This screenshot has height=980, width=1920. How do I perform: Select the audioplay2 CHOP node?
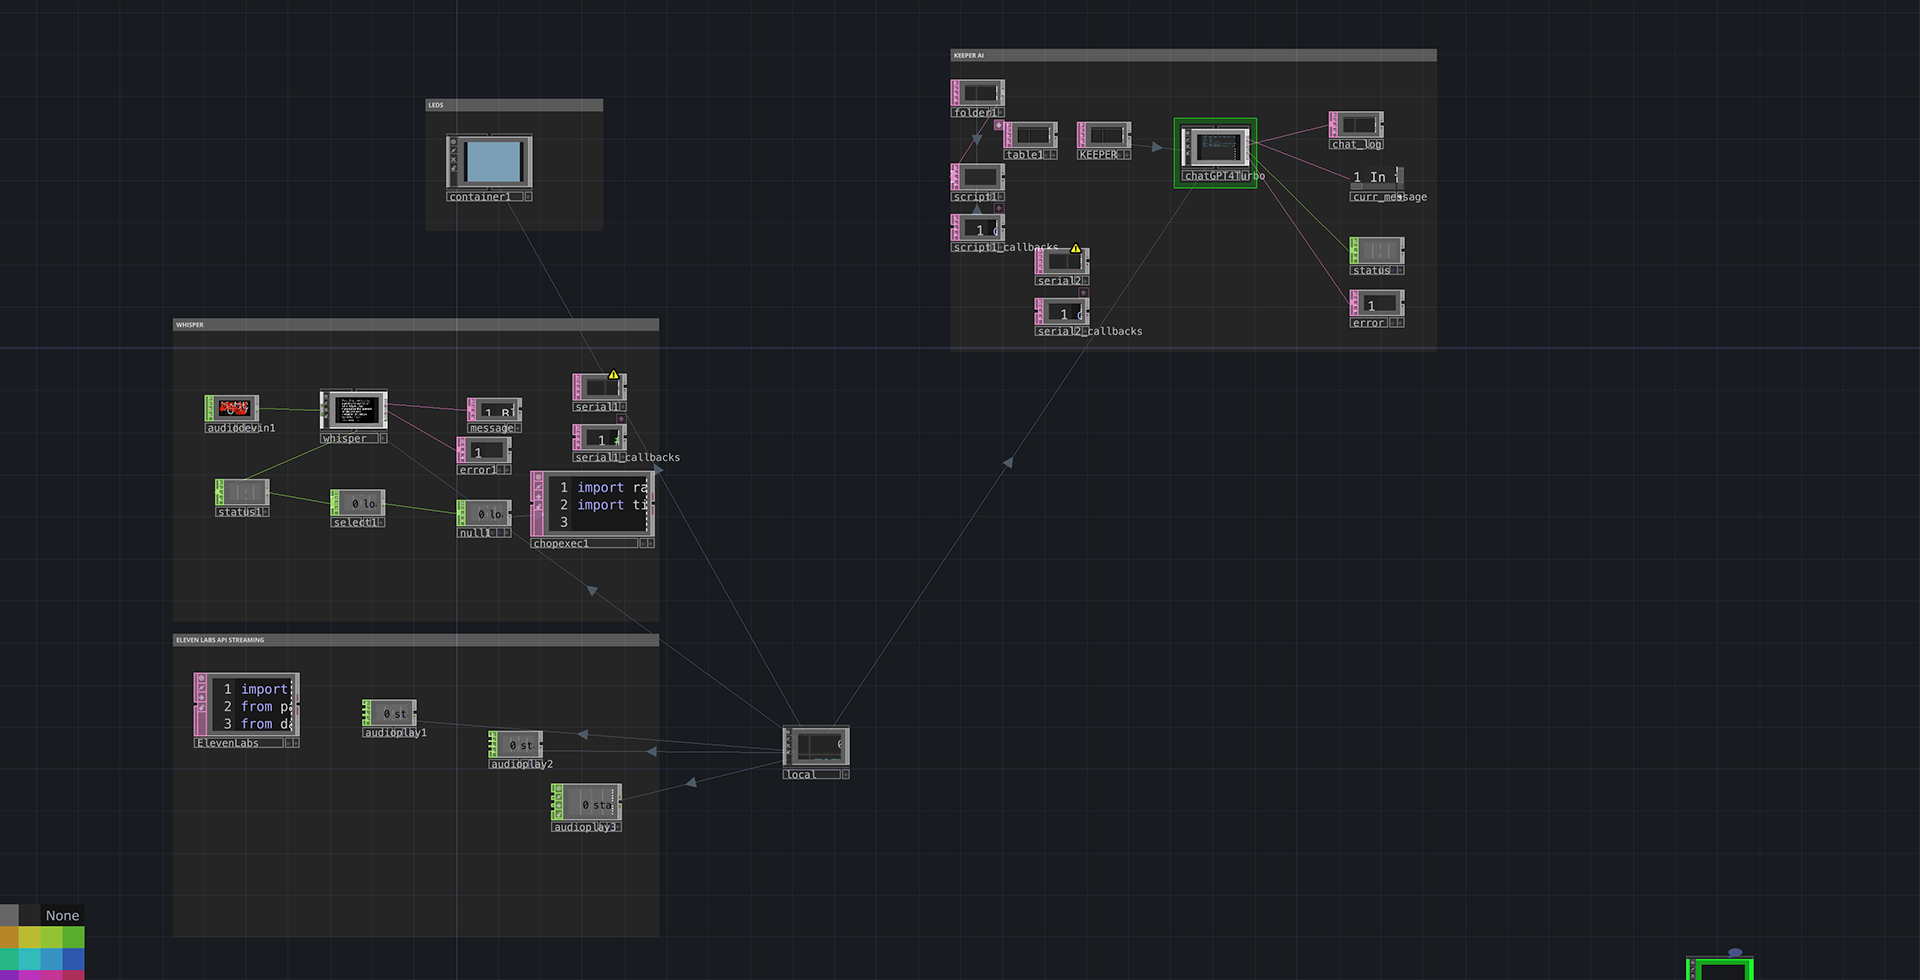(515, 744)
